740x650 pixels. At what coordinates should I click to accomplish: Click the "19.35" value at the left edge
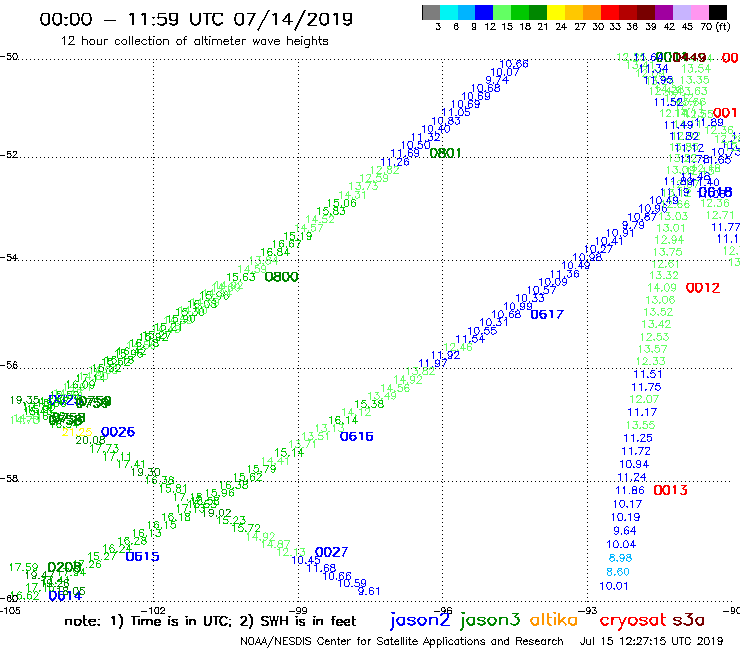24,400
